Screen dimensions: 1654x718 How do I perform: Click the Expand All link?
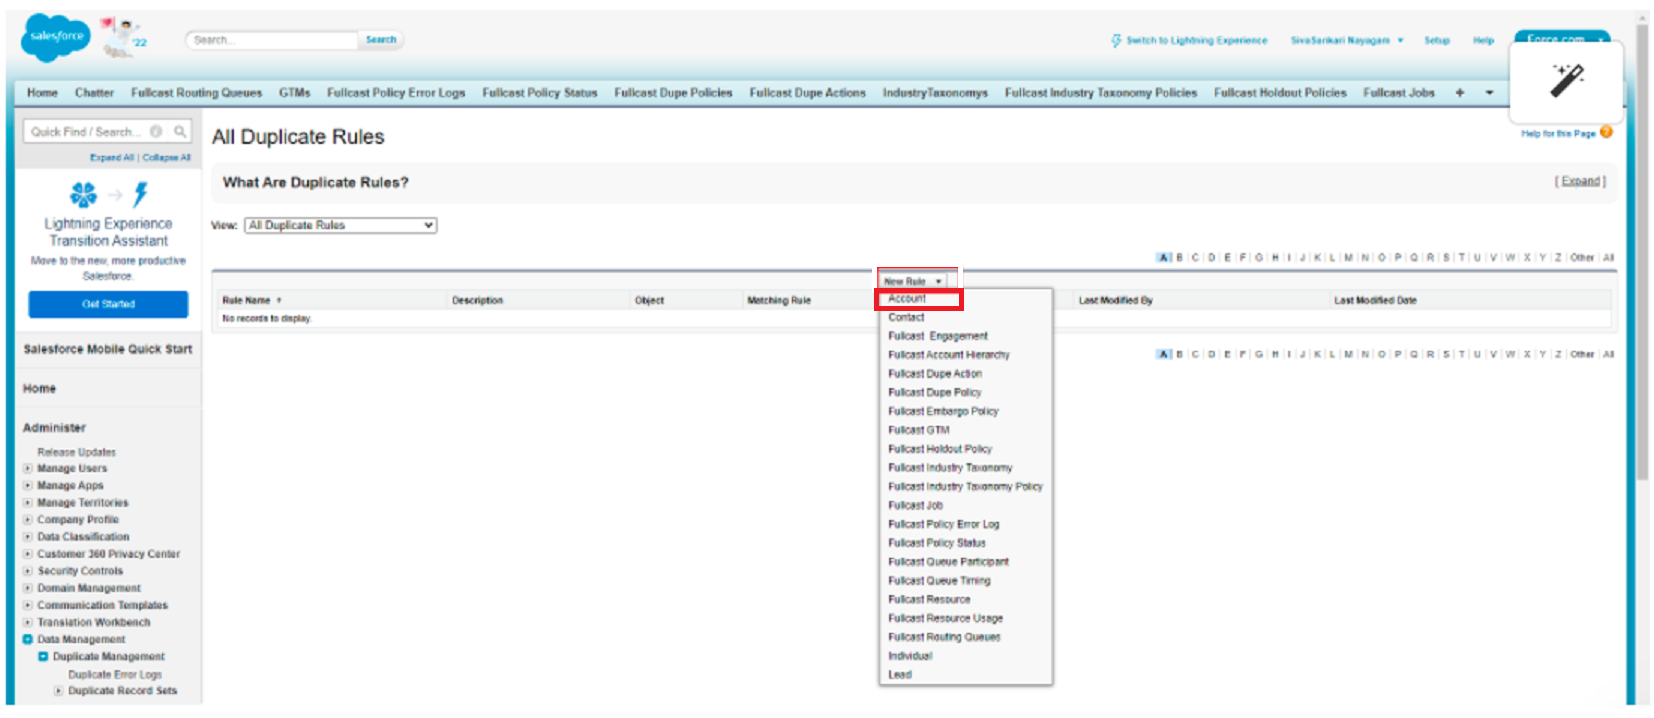pos(112,158)
